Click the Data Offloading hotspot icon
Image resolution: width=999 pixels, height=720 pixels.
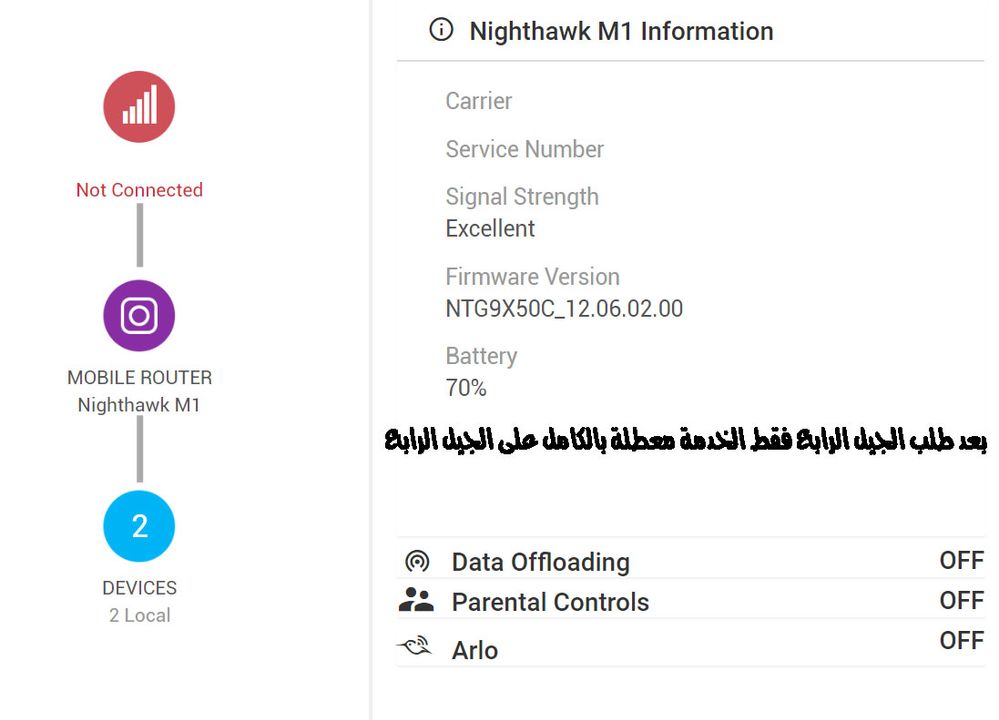417,561
